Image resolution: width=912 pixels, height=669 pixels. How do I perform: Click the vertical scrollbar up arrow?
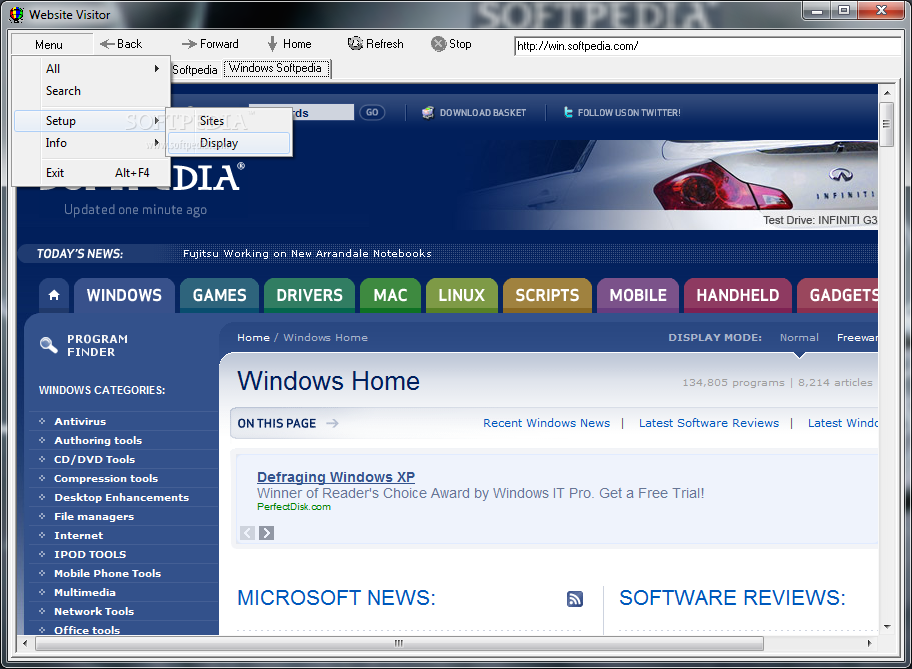886,92
